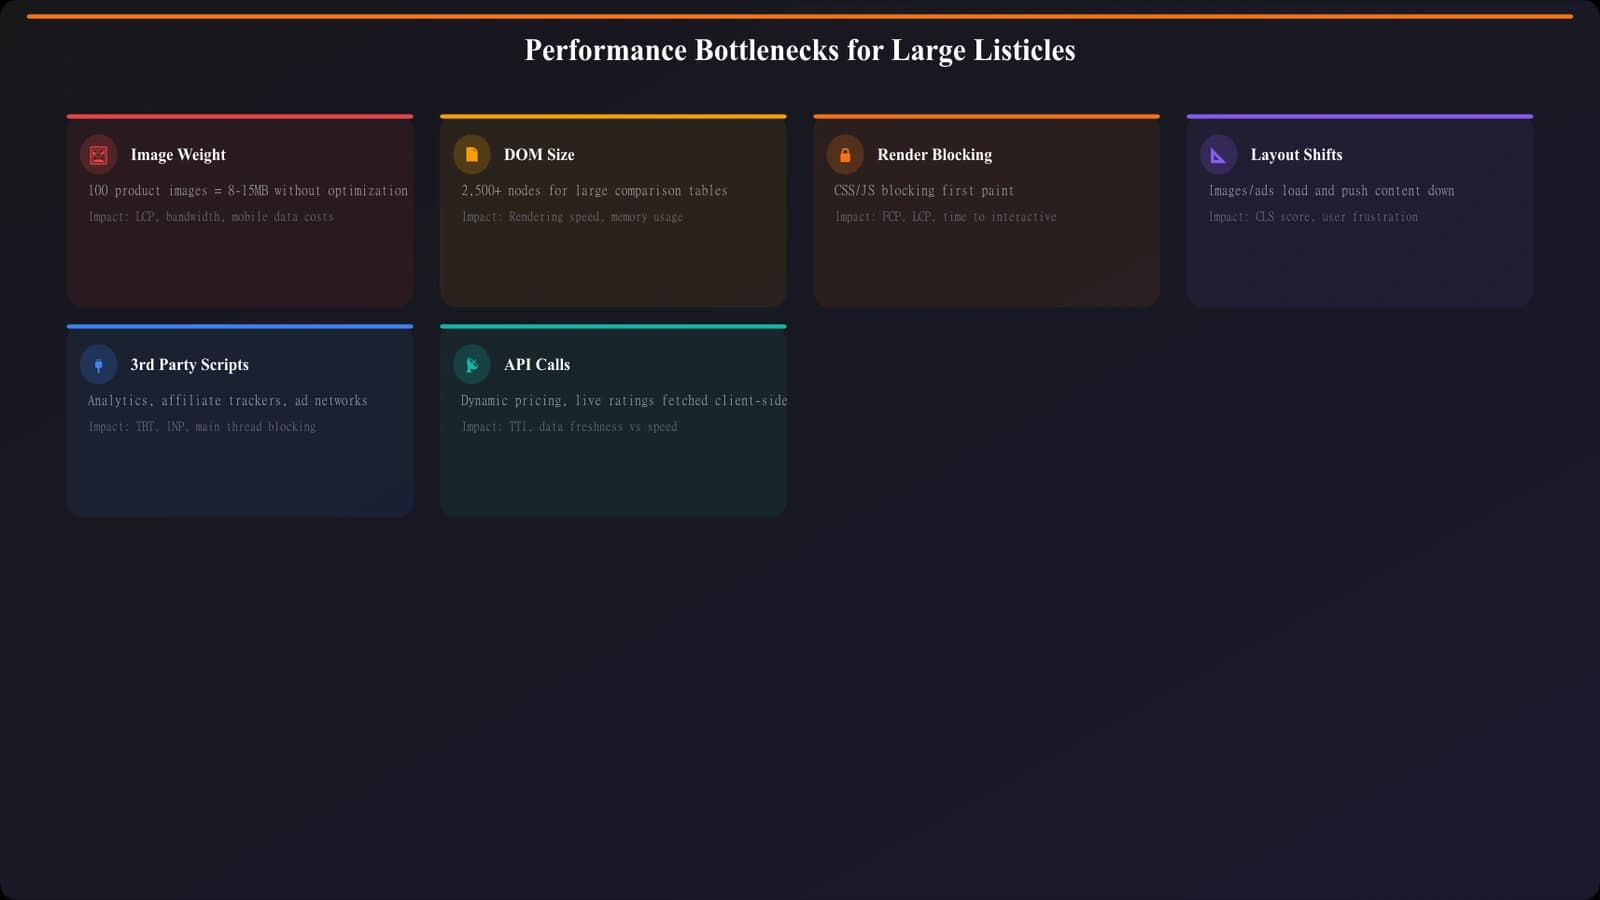This screenshot has height=900, width=1600.
Task: Click the purple accent bar above Layout Shifts
Action: tap(1360, 116)
